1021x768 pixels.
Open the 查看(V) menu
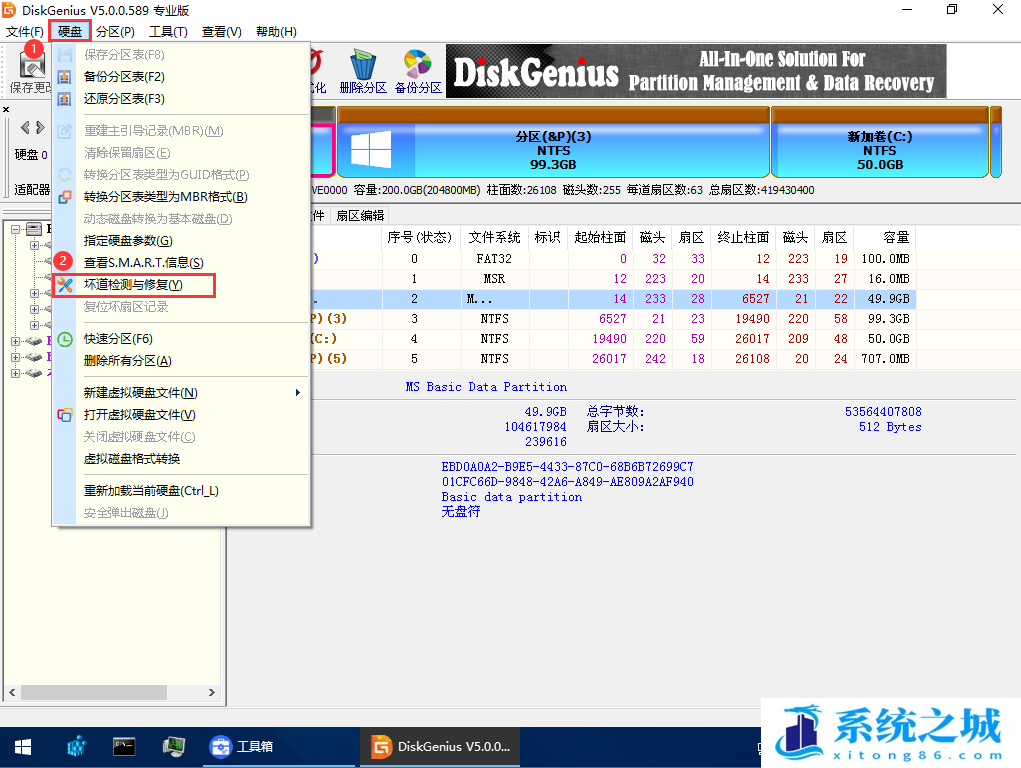(221, 32)
